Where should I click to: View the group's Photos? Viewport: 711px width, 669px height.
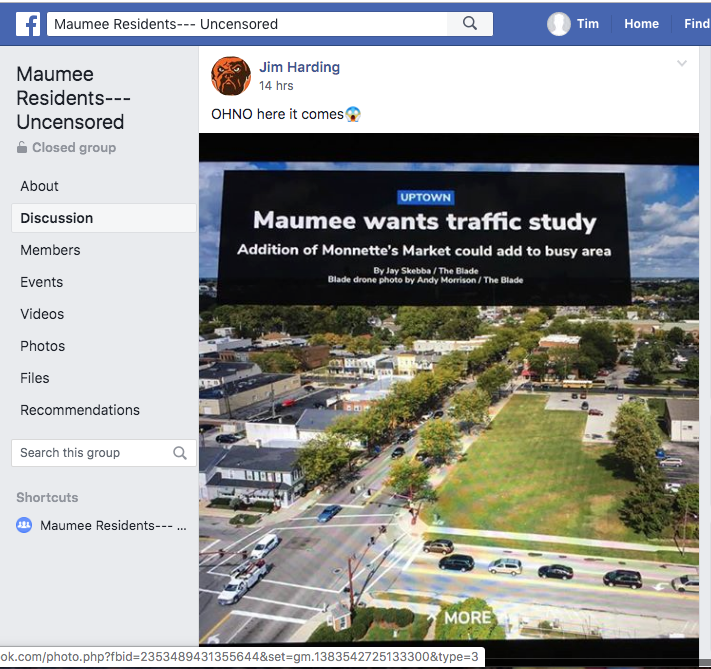coord(43,346)
